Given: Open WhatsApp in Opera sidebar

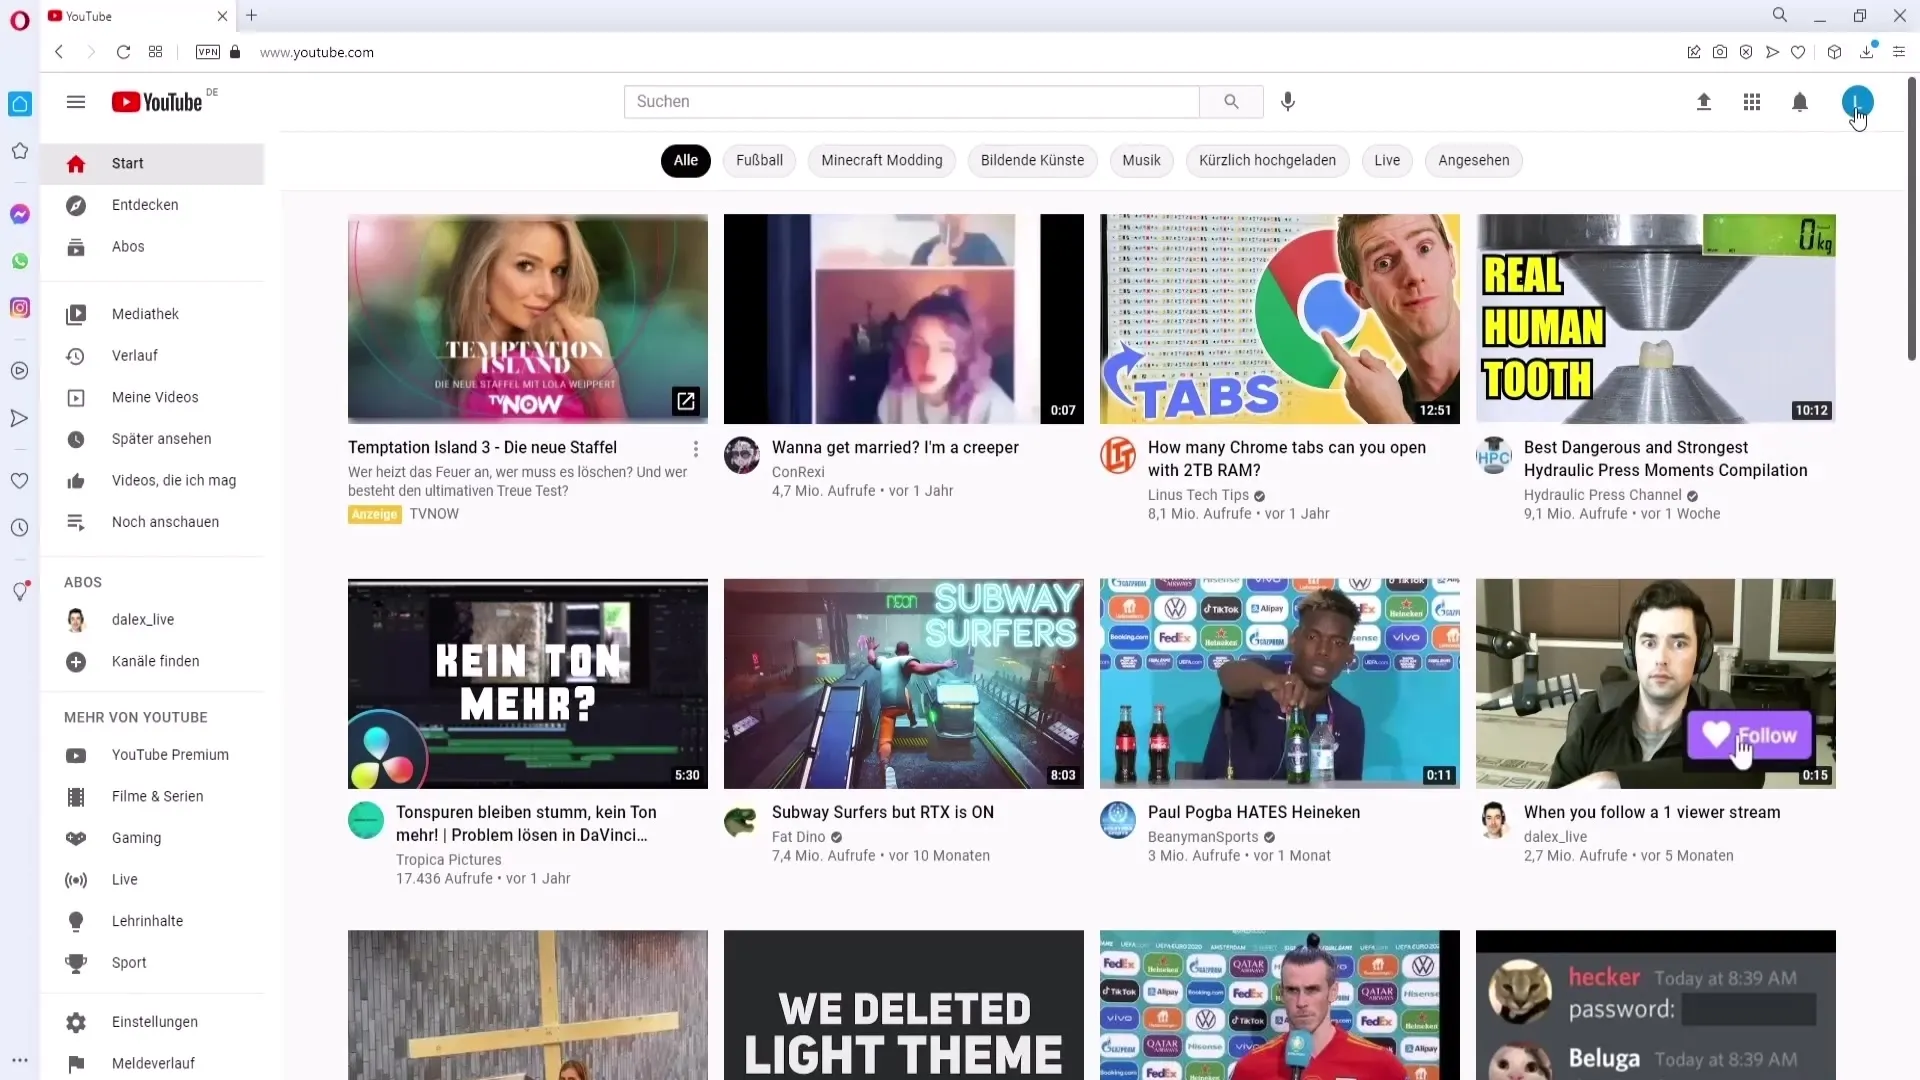Looking at the screenshot, I should [20, 261].
